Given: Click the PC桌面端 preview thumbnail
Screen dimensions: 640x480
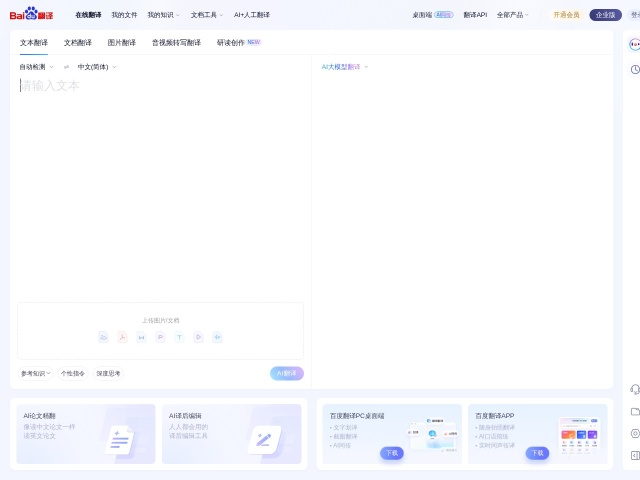Looking at the screenshot, I should pyautogui.click(x=433, y=435).
